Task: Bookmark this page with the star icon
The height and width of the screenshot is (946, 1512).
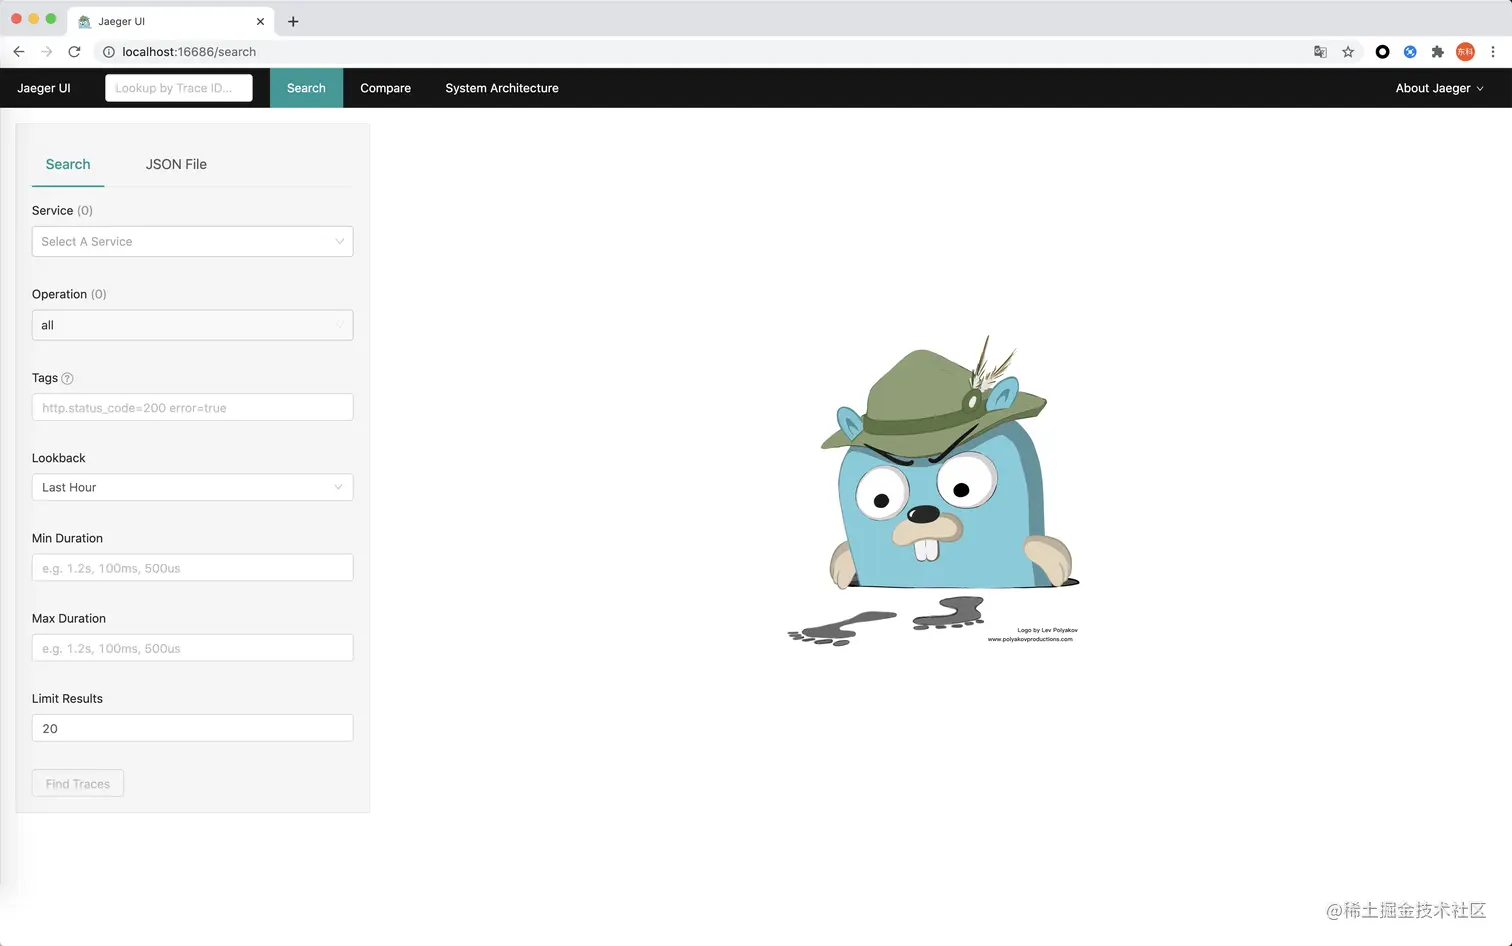Action: pos(1348,52)
